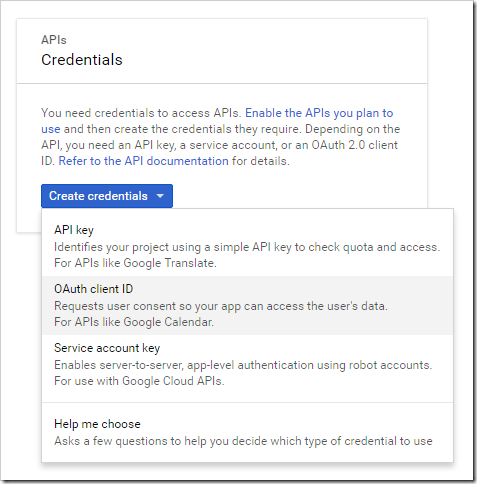The width and height of the screenshot is (477, 484).
Task: Click the "For APIs like Google Calendar" line
Action: coord(134,322)
